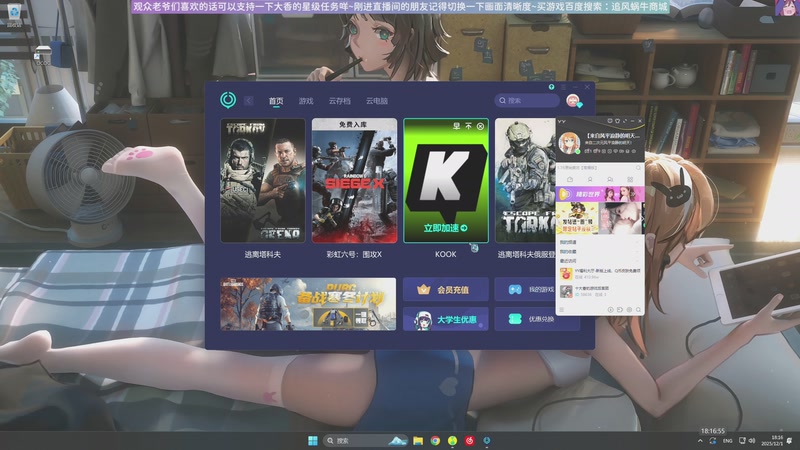This screenshot has height=450, width=800.
Task: Click the YY search magnifier icon
Action: point(638,167)
